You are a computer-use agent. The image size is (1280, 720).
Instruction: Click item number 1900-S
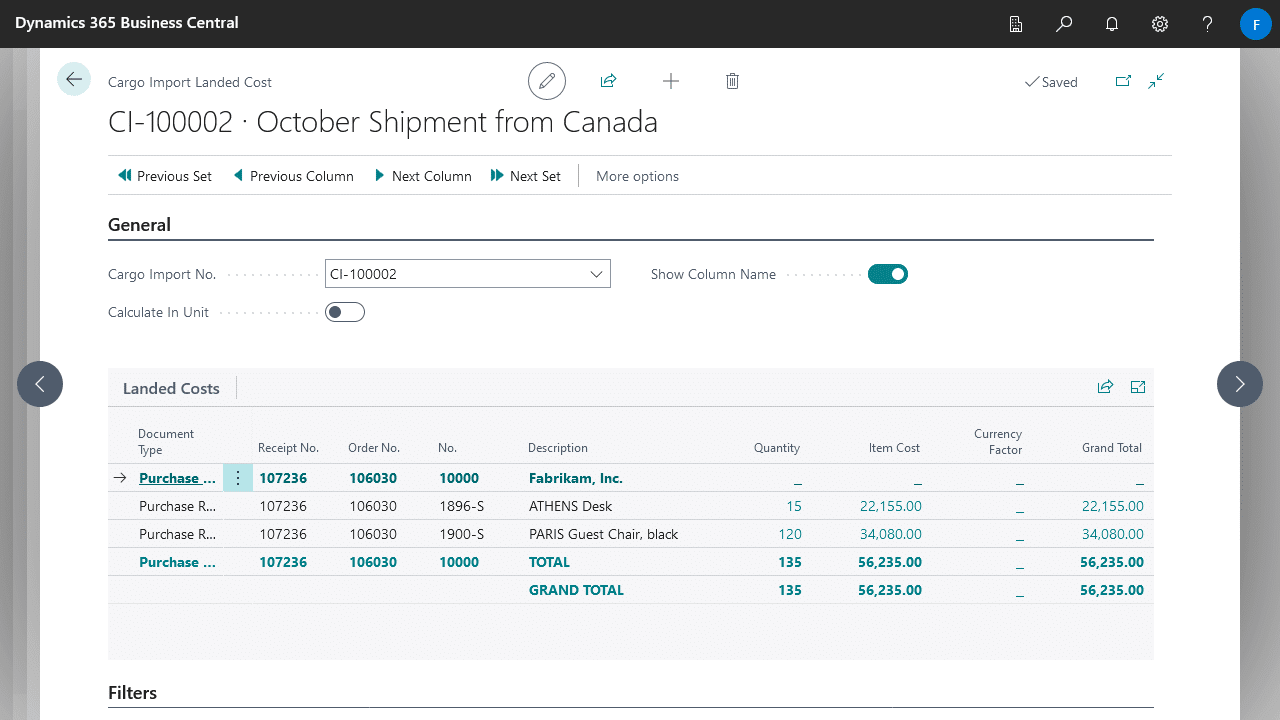pos(461,534)
